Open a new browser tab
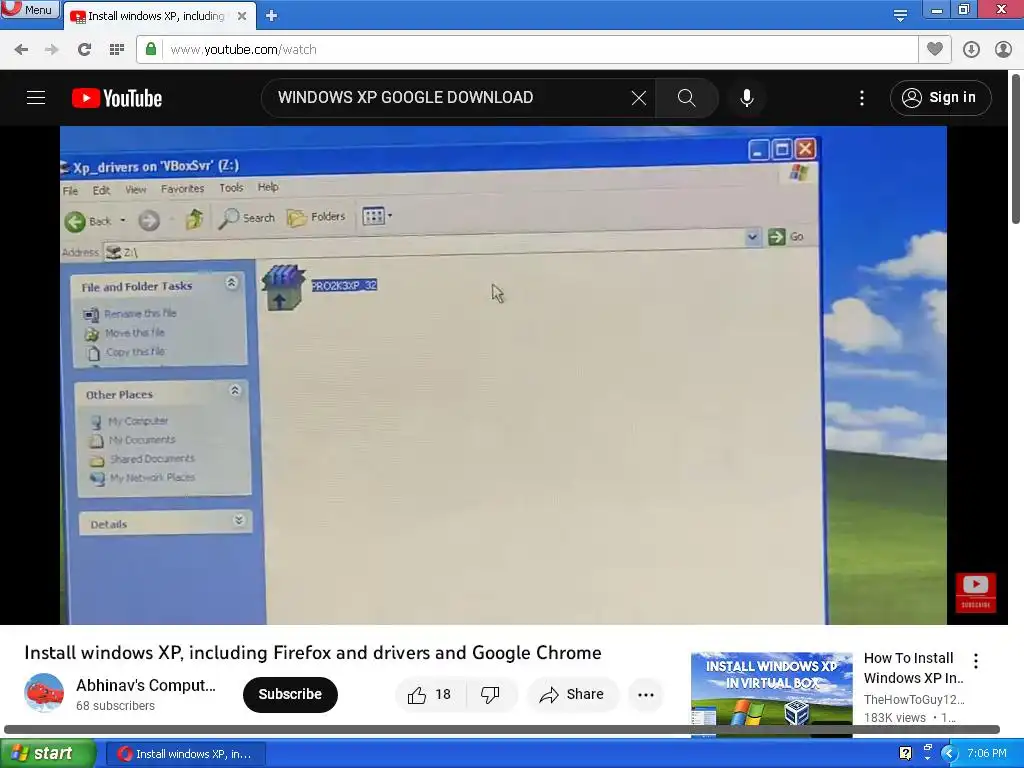Viewport: 1024px width, 768px height. [272, 16]
